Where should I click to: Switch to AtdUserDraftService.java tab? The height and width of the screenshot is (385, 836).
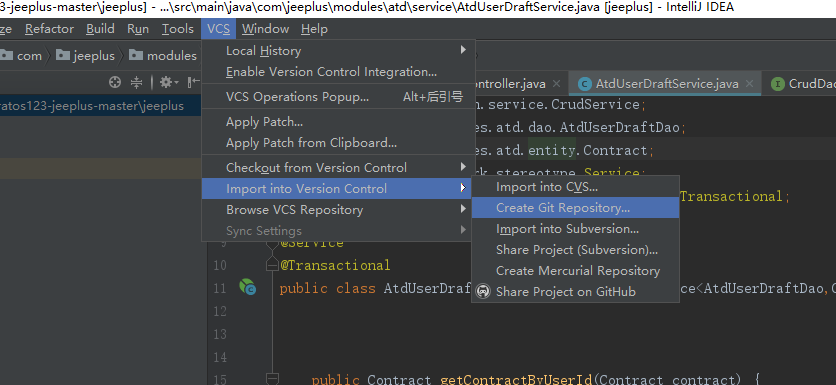[x=666, y=84]
